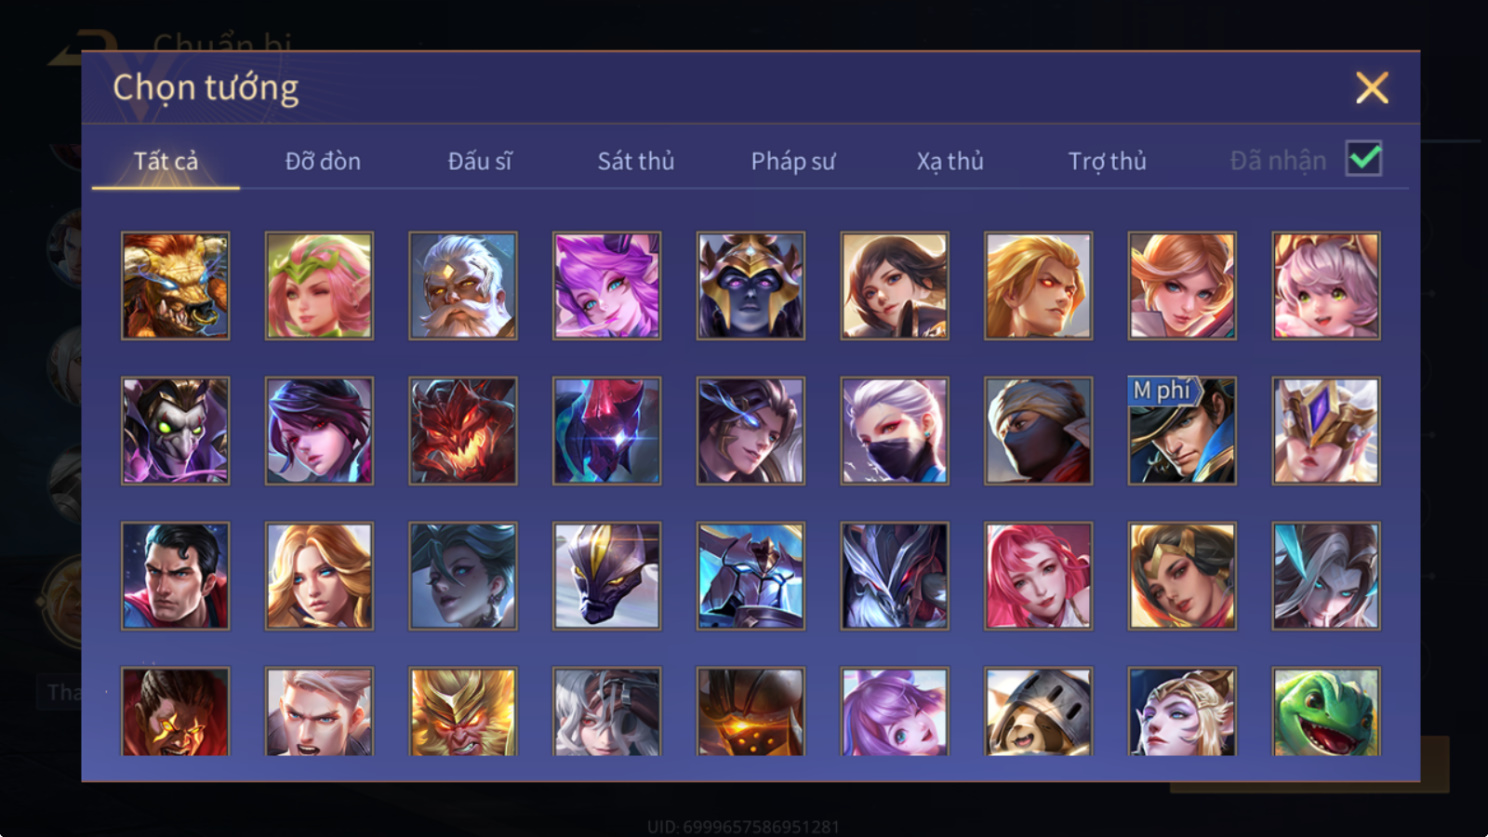Screen dimensions: 1488x837
Task: Toggle the 'Đã nhận' checkbox
Action: (x=1364, y=159)
